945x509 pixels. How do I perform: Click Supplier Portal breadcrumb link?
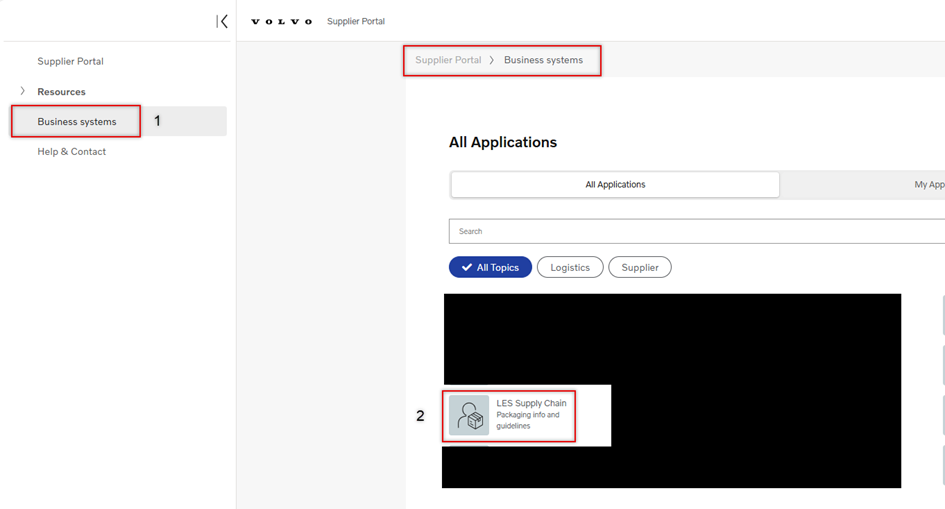448,60
